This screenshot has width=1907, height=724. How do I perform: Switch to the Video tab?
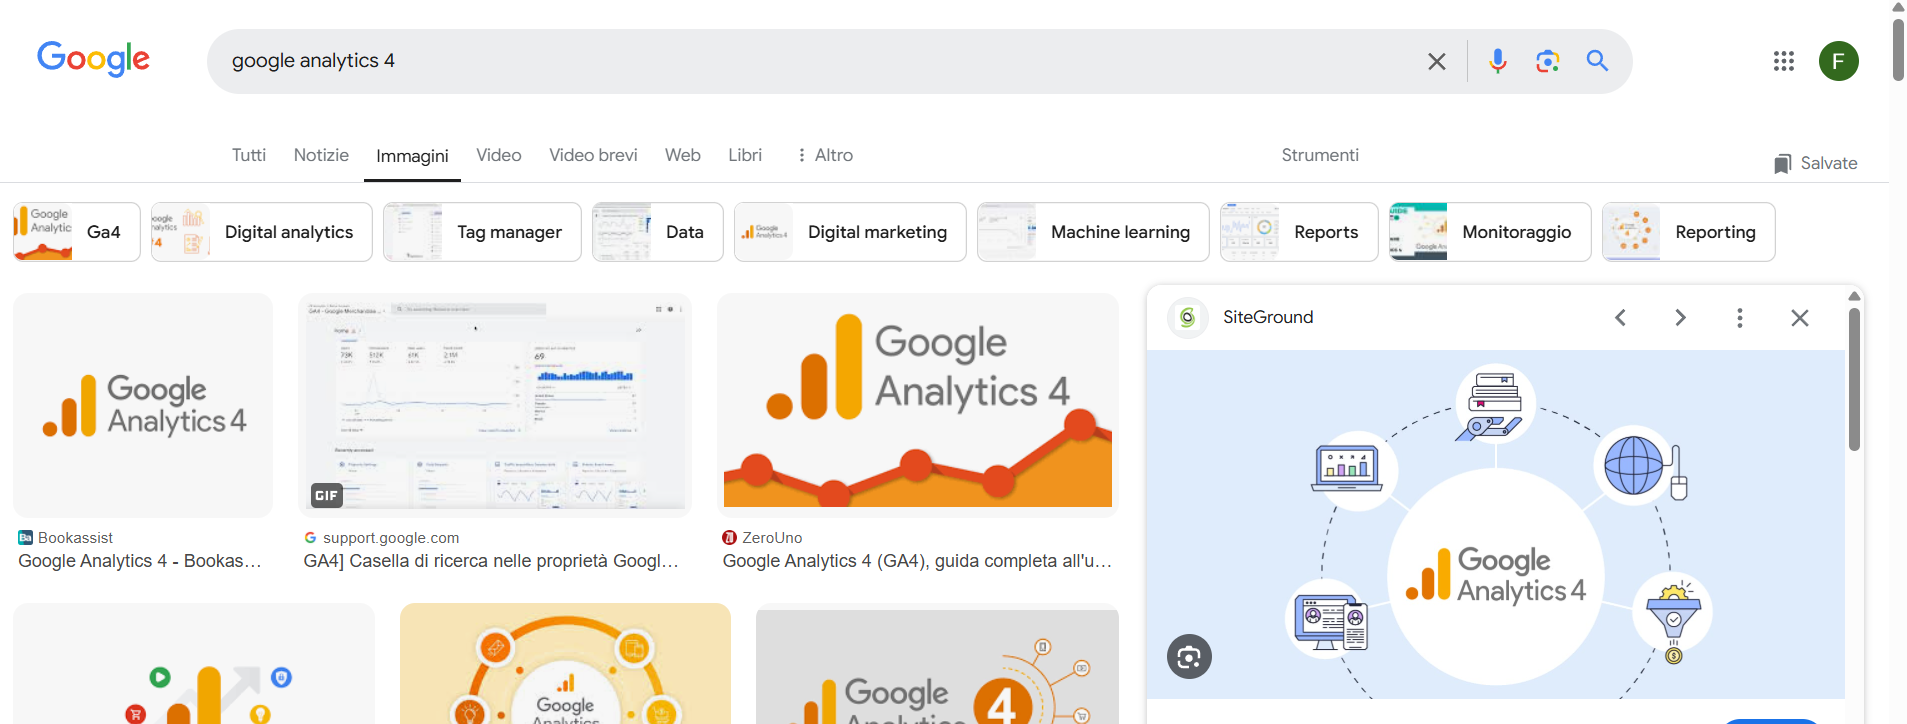pos(498,155)
